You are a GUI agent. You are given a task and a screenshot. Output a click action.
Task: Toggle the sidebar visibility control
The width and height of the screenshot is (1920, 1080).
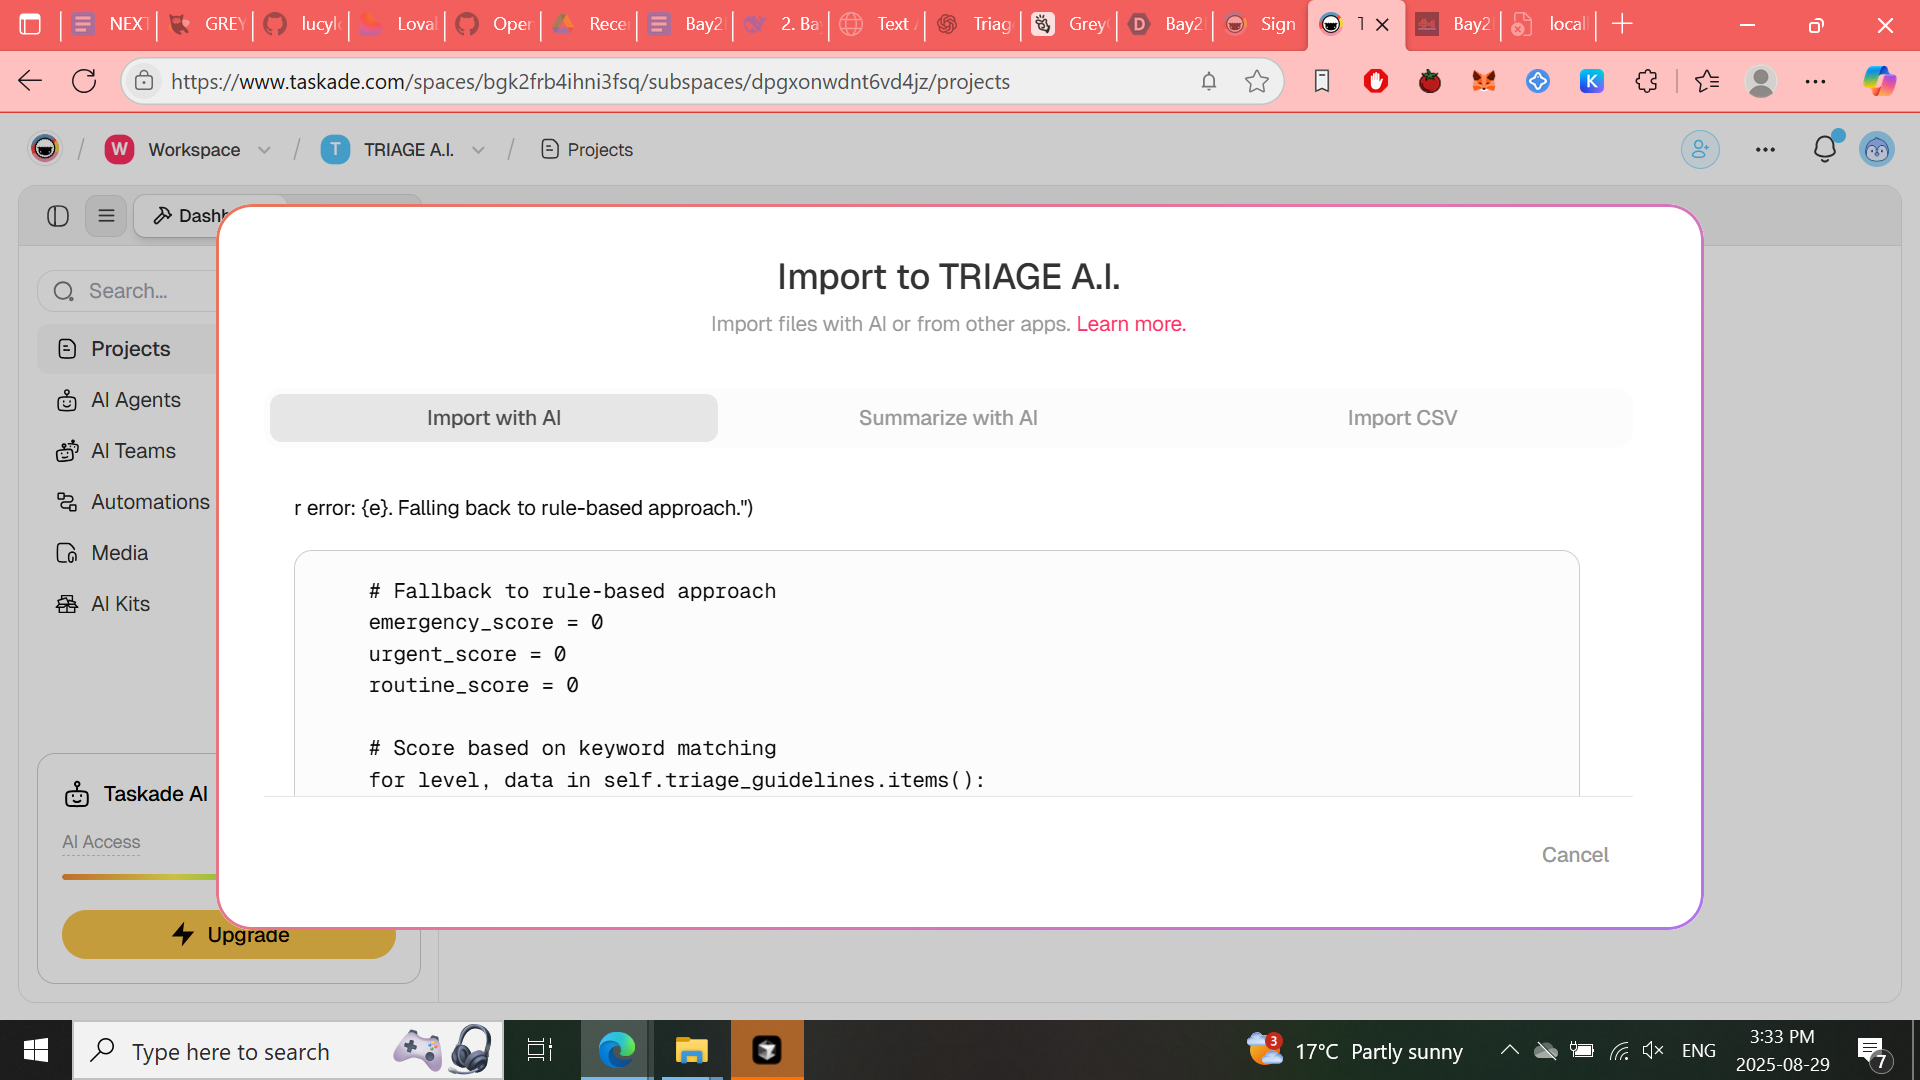tap(57, 216)
